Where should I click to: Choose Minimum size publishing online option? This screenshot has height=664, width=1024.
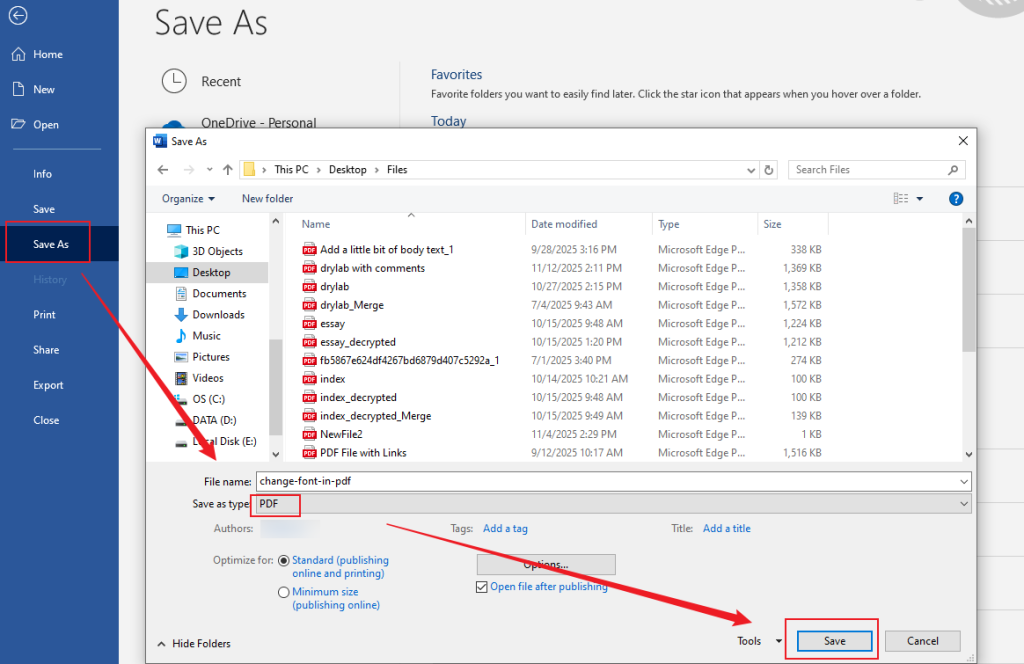click(283, 592)
